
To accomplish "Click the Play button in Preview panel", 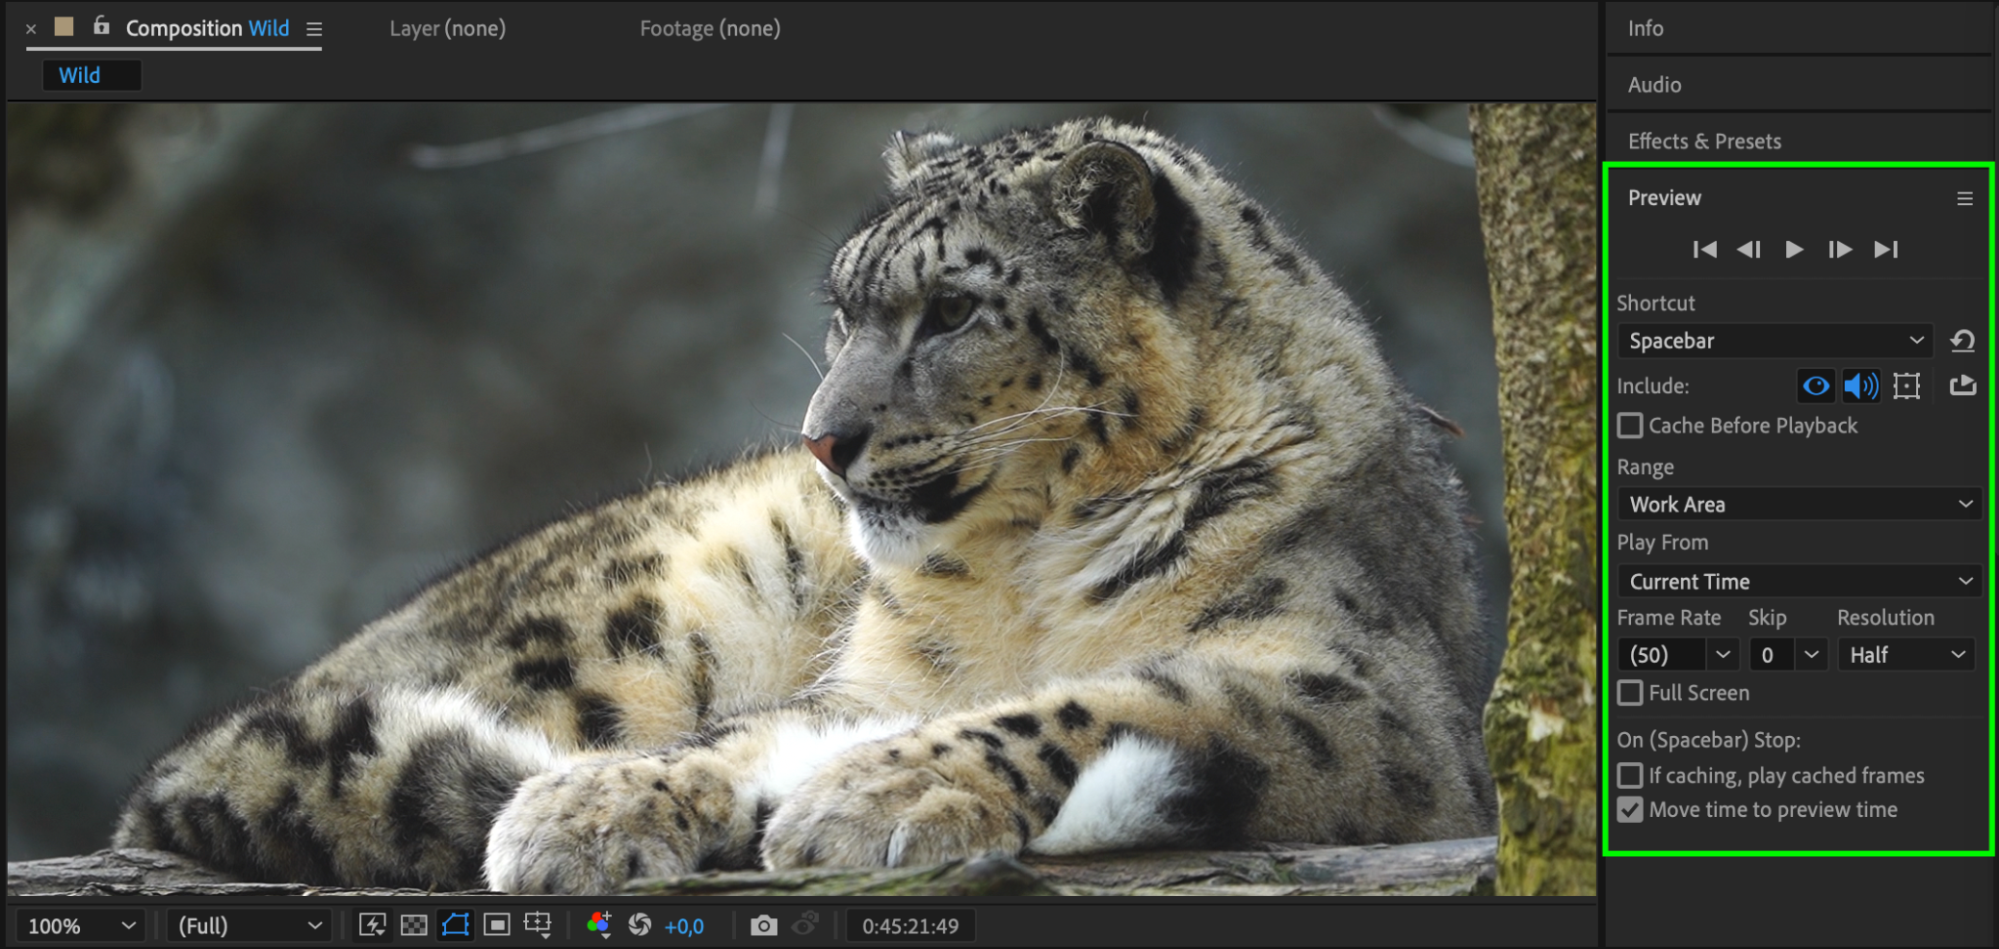I will (1794, 249).
